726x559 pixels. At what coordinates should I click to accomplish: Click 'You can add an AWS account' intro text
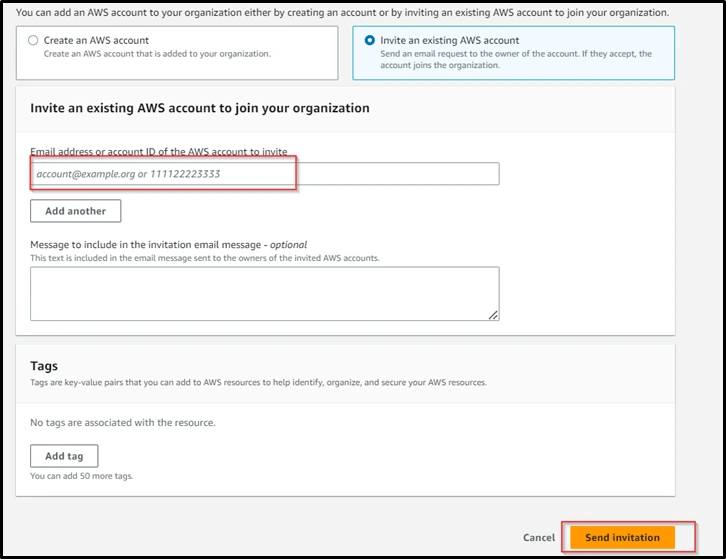342,13
